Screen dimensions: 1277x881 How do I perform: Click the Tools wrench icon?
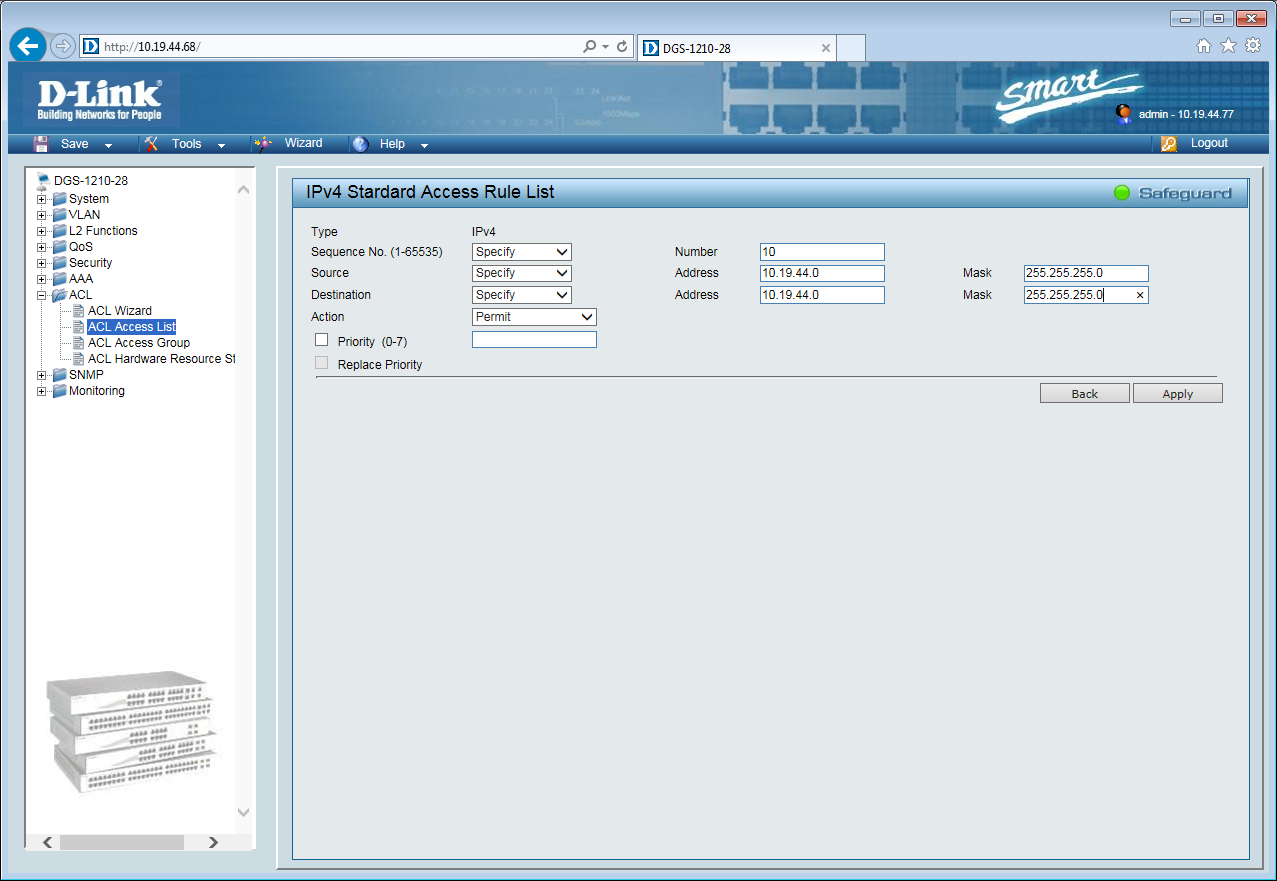coord(151,144)
